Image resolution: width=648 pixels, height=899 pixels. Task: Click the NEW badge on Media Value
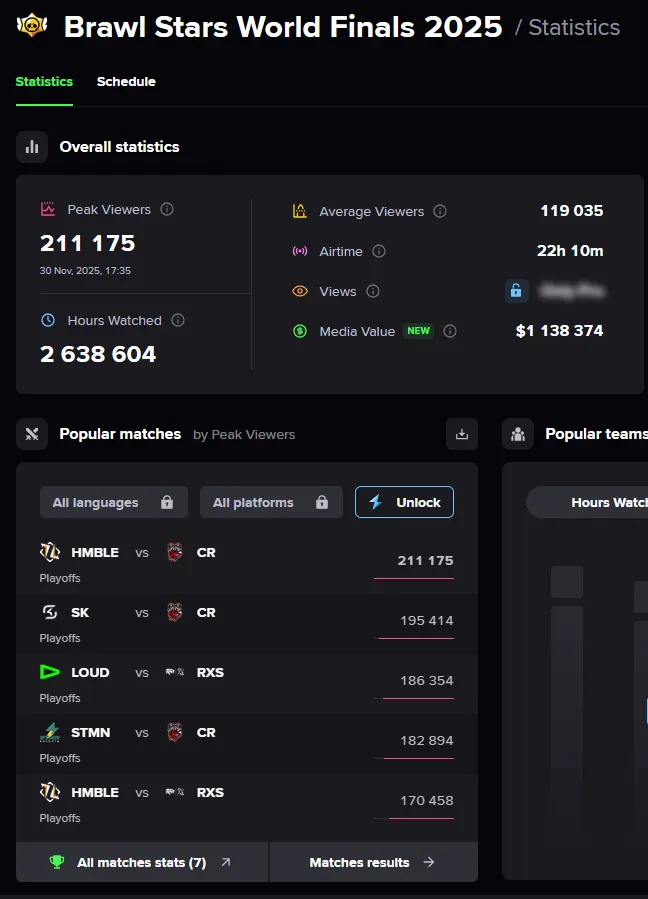click(419, 330)
